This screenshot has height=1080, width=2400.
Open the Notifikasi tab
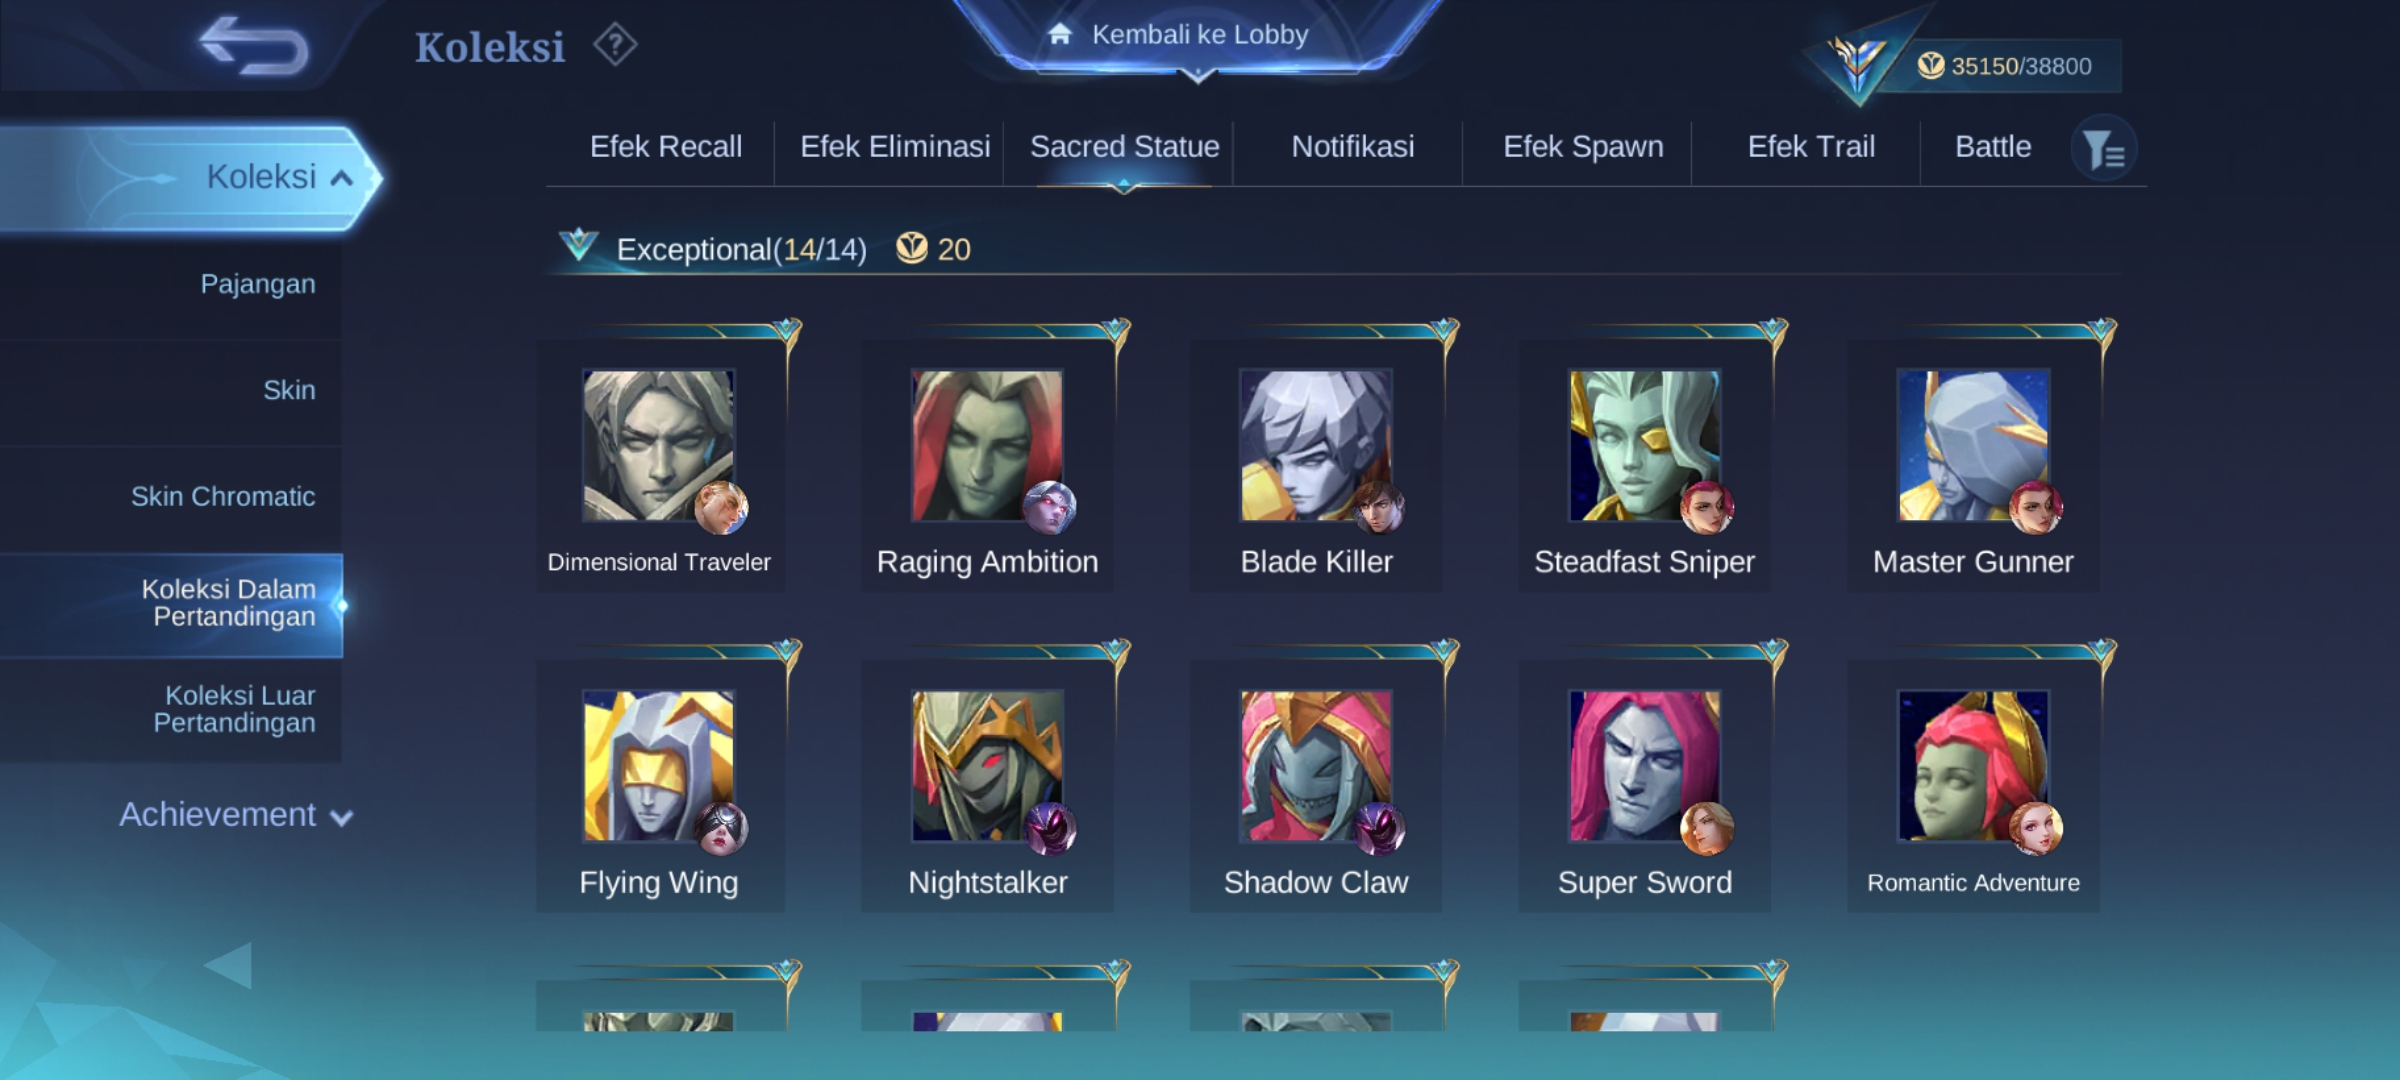click(1353, 147)
